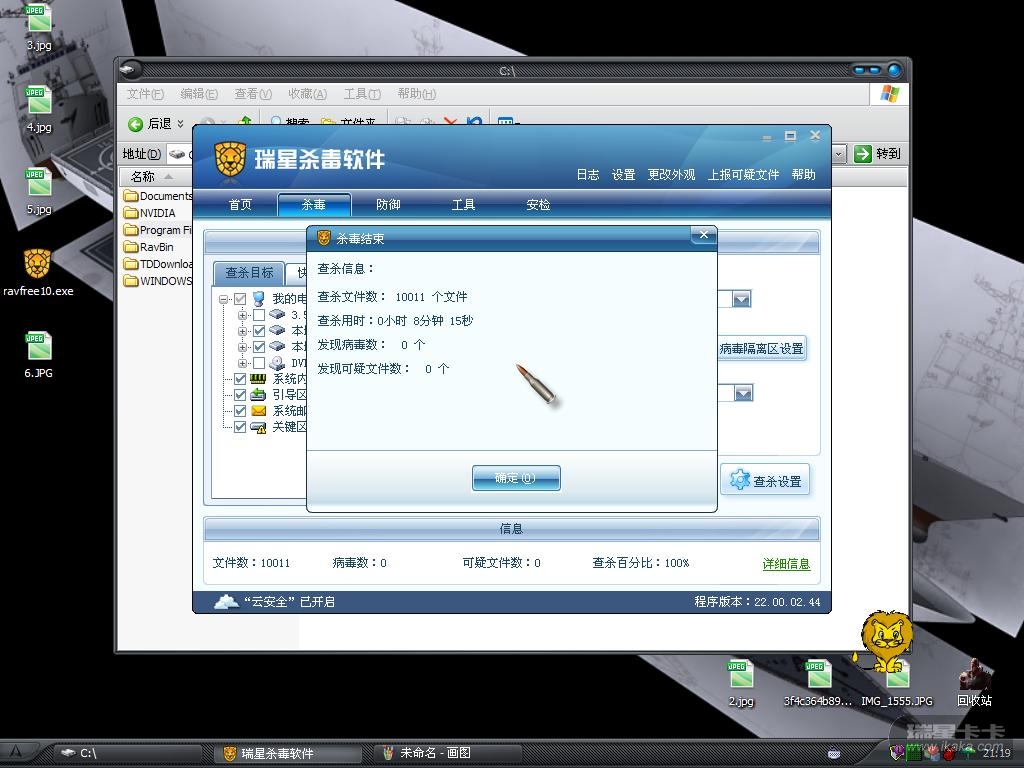The image size is (1024, 768).
Task: Uncheck the second local disk checkbox
Action: (x=259, y=347)
